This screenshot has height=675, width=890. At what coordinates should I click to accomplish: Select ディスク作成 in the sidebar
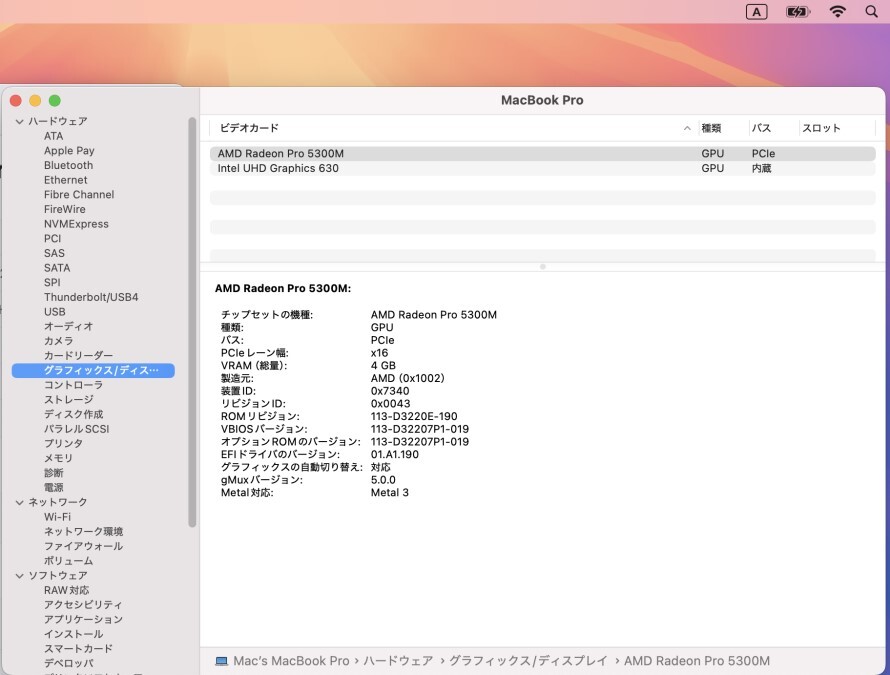click(74, 414)
